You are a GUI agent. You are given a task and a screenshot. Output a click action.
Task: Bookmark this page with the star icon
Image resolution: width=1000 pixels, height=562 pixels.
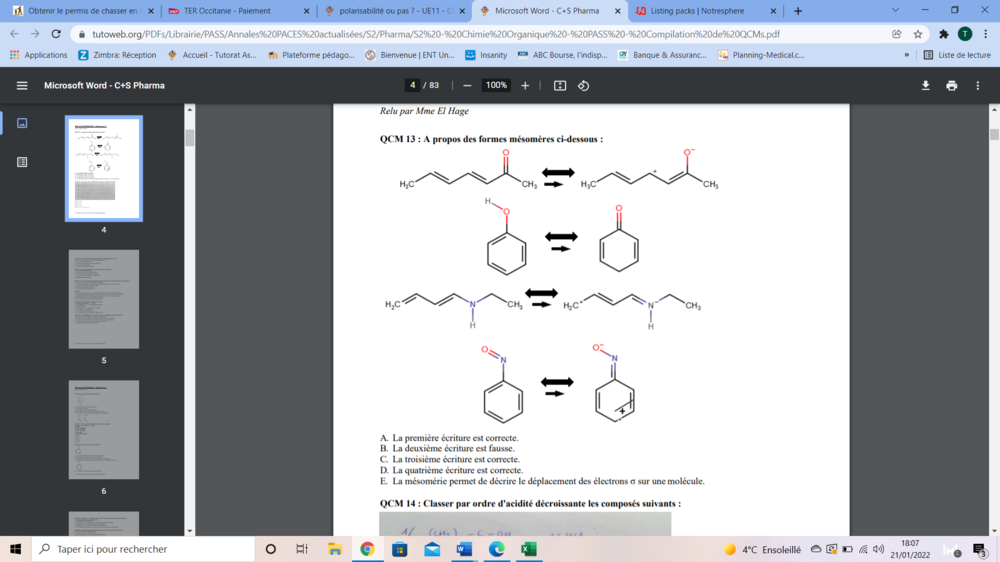pyautogui.click(x=918, y=34)
